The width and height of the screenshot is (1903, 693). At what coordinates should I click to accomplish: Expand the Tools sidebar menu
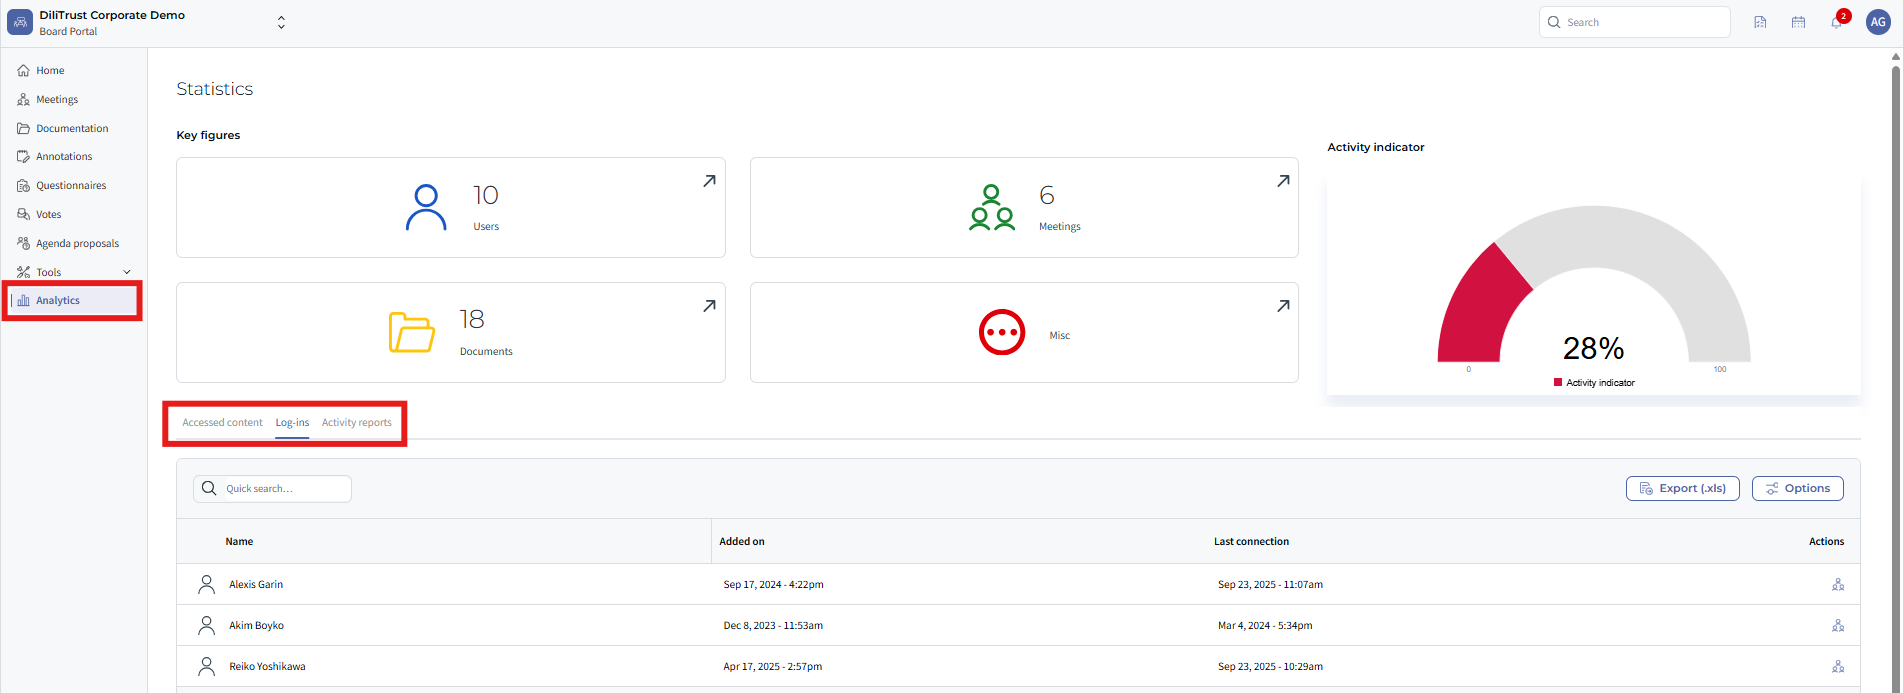pyautogui.click(x=74, y=272)
